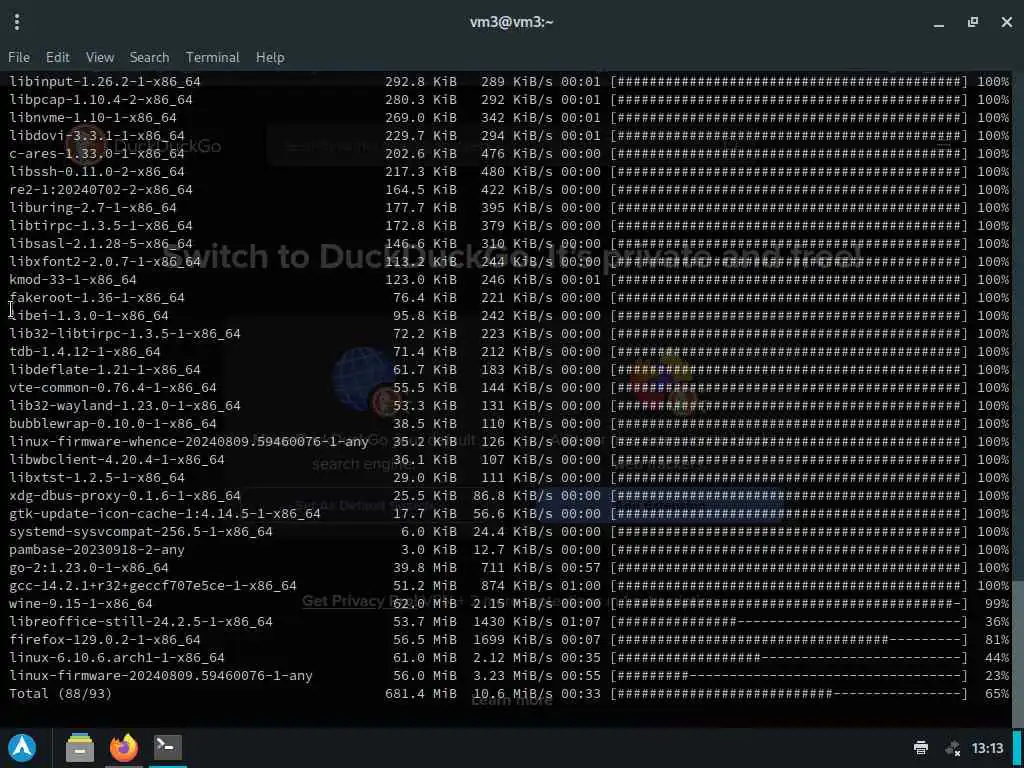Open the network status tray icon
This screenshot has width=1024, height=768.
tap(953, 748)
